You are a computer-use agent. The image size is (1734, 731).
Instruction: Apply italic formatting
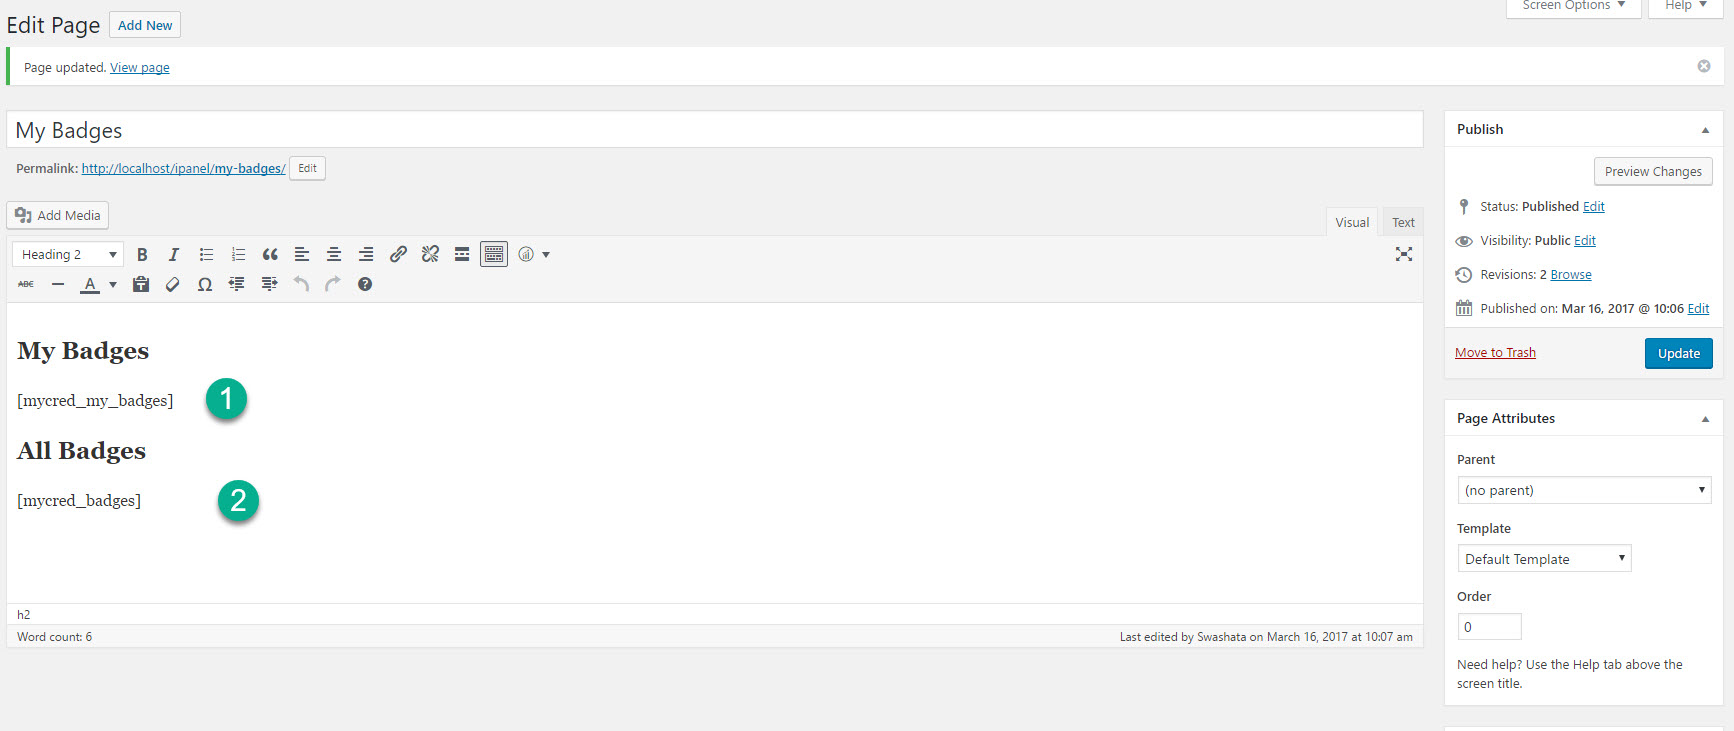pyautogui.click(x=174, y=255)
